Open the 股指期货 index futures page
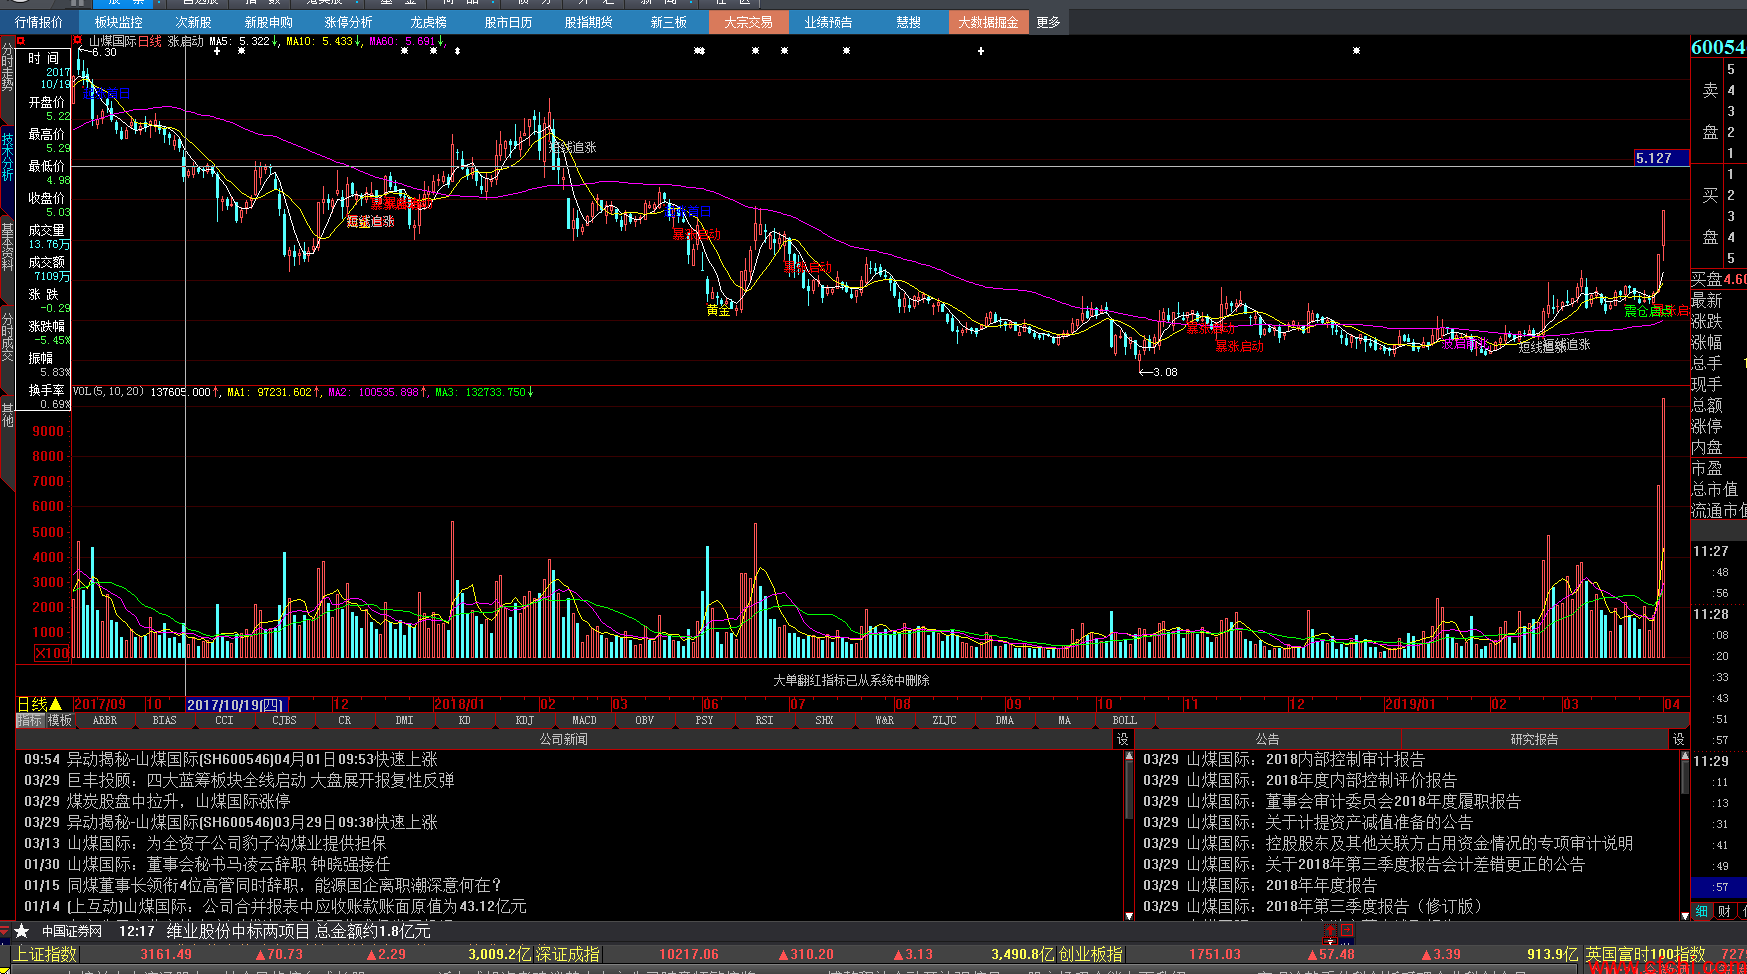This screenshot has width=1747, height=974. 588,22
